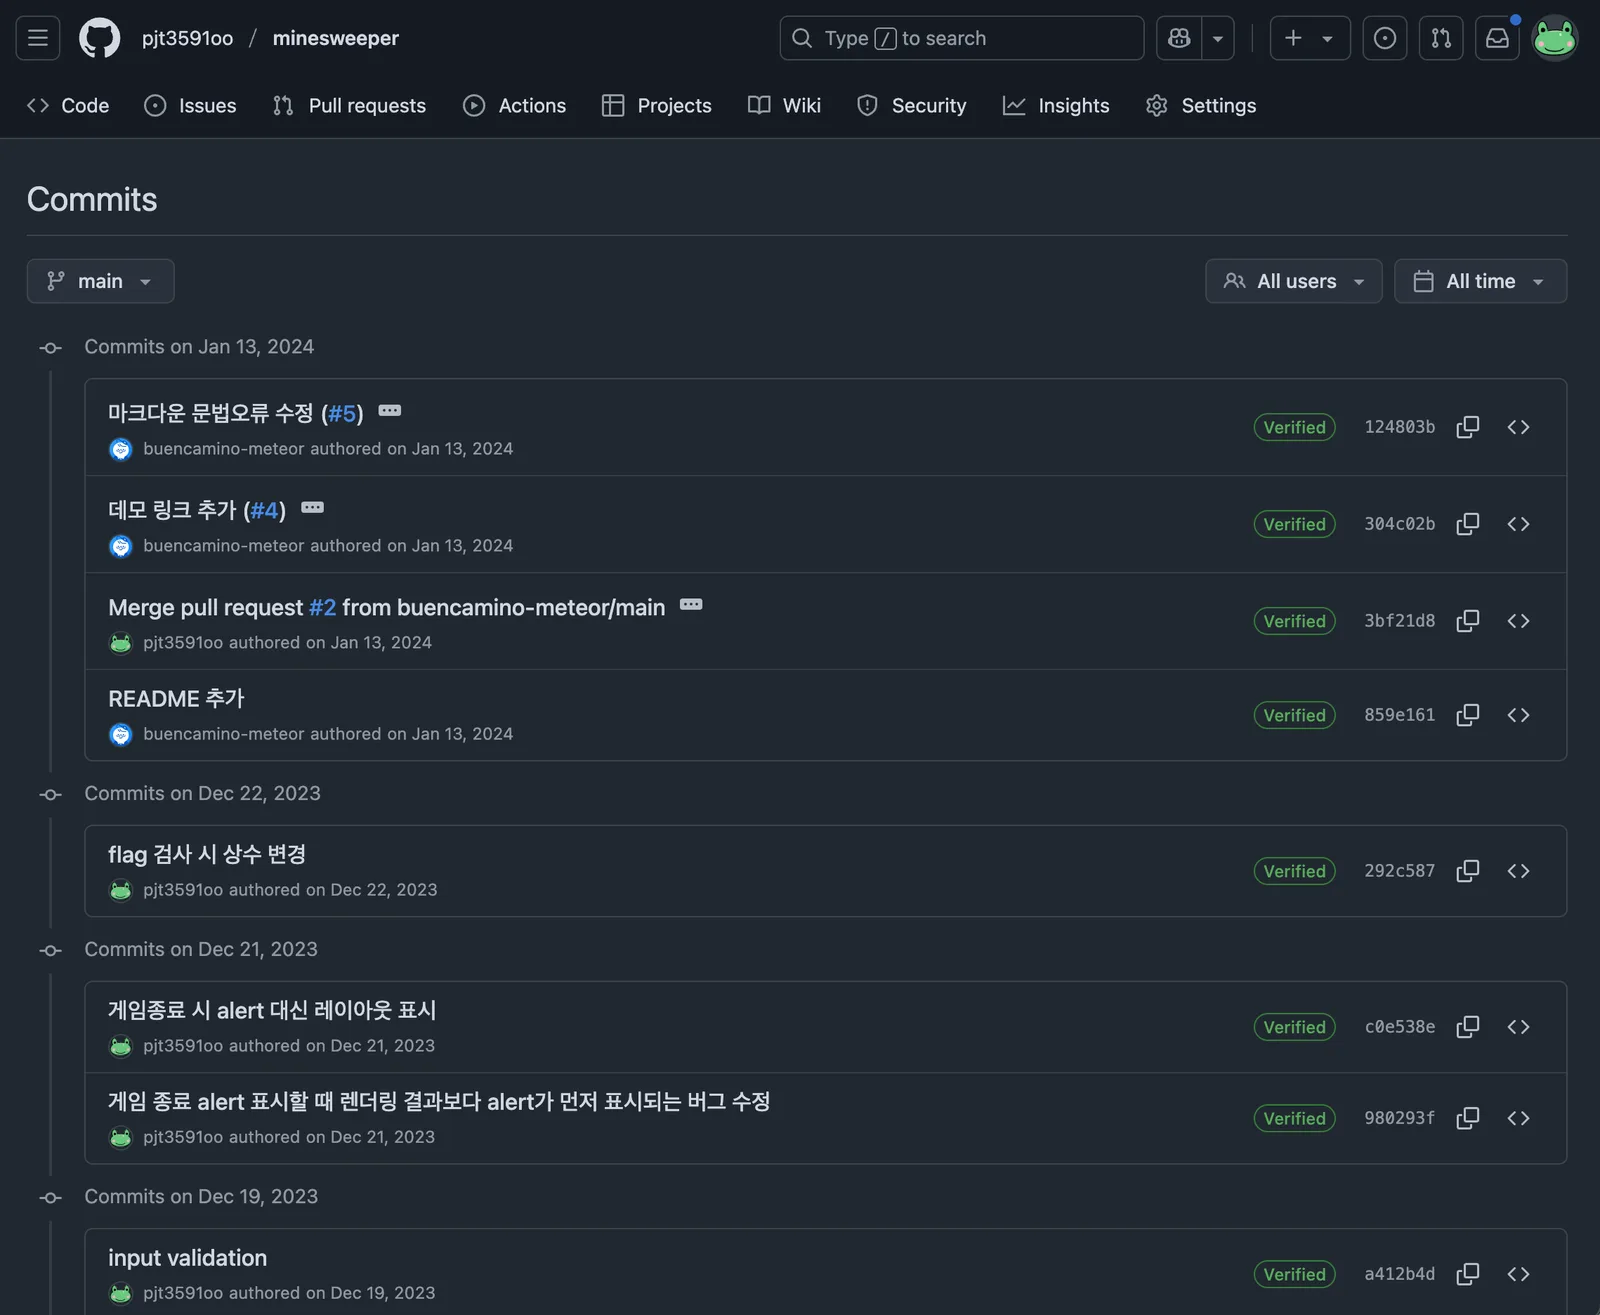
Task: Copy full SHA for commit 304c02b
Action: pos(1468,524)
